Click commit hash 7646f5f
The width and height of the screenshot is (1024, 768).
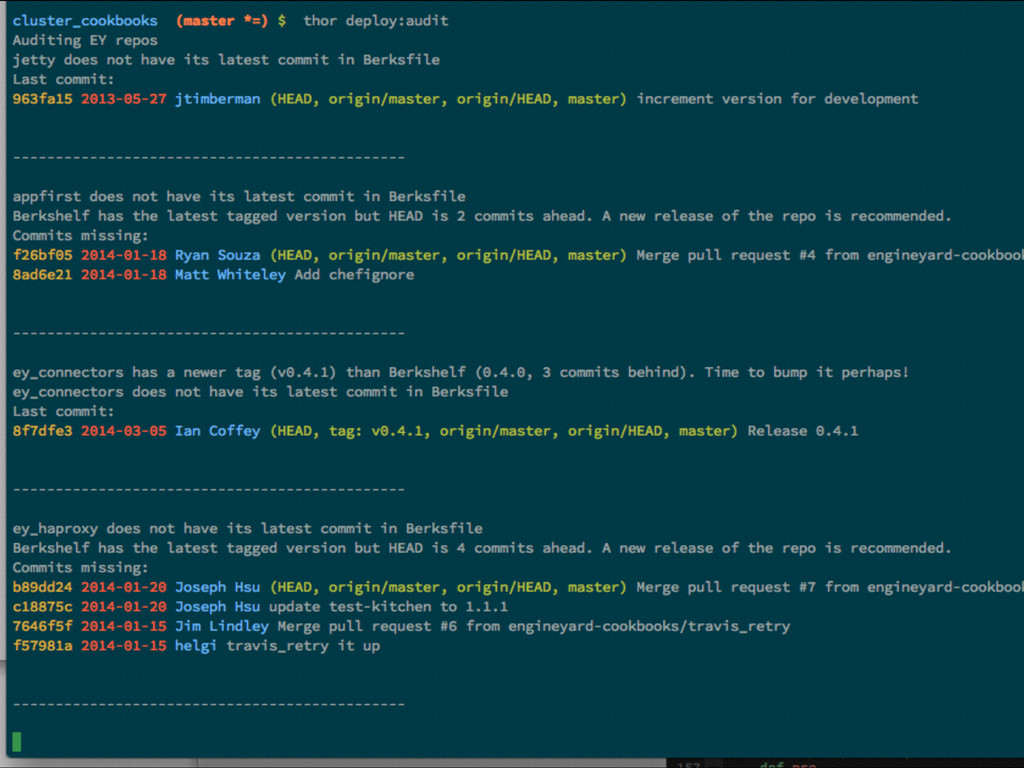[42, 626]
